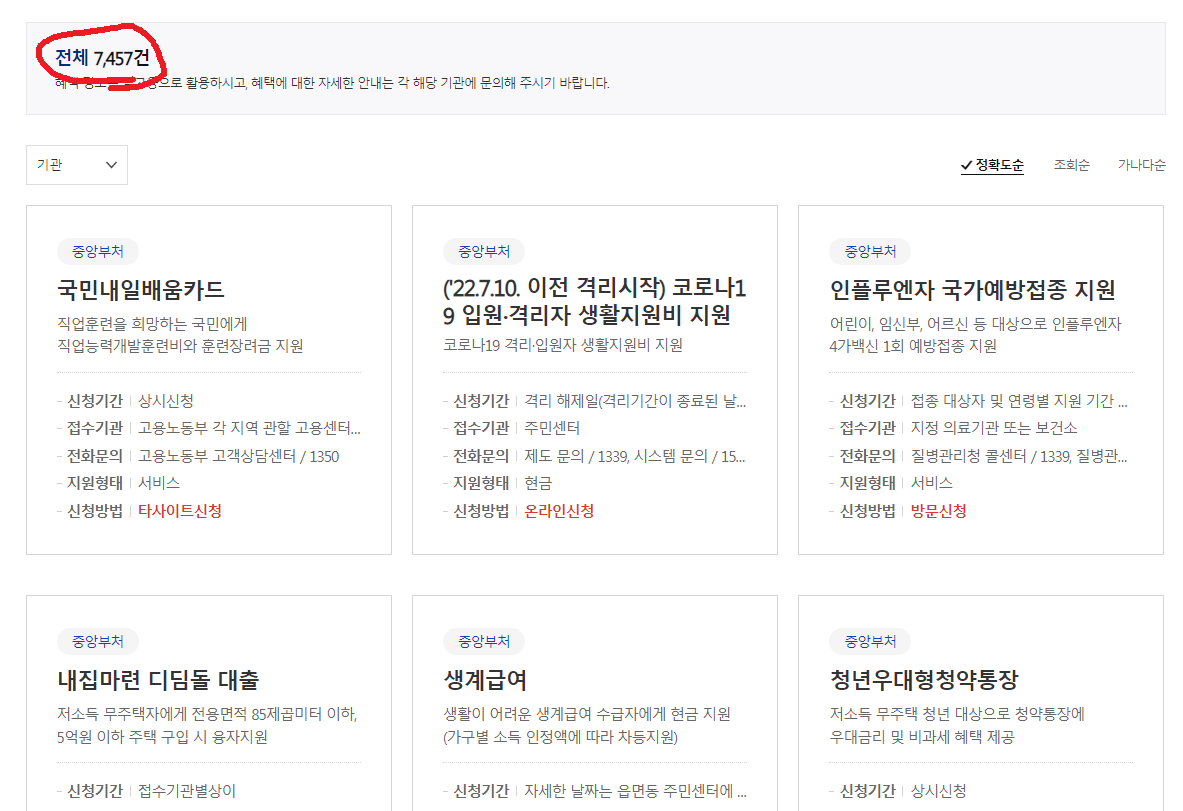Click 코로나19 격리·입원자 생활지원비 지원 description
Screen dimensions: 1183x811
(x=563, y=345)
